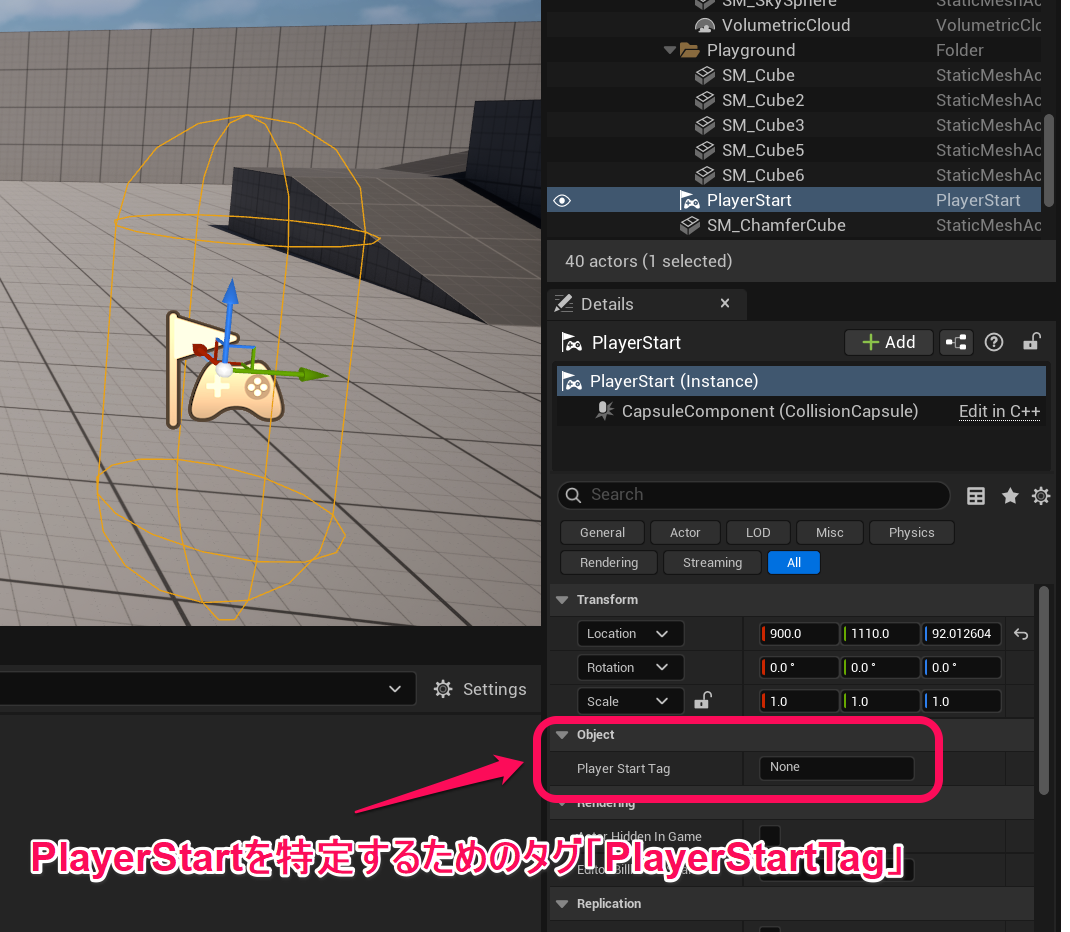Click Location X field 900.0

(x=799, y=634)
